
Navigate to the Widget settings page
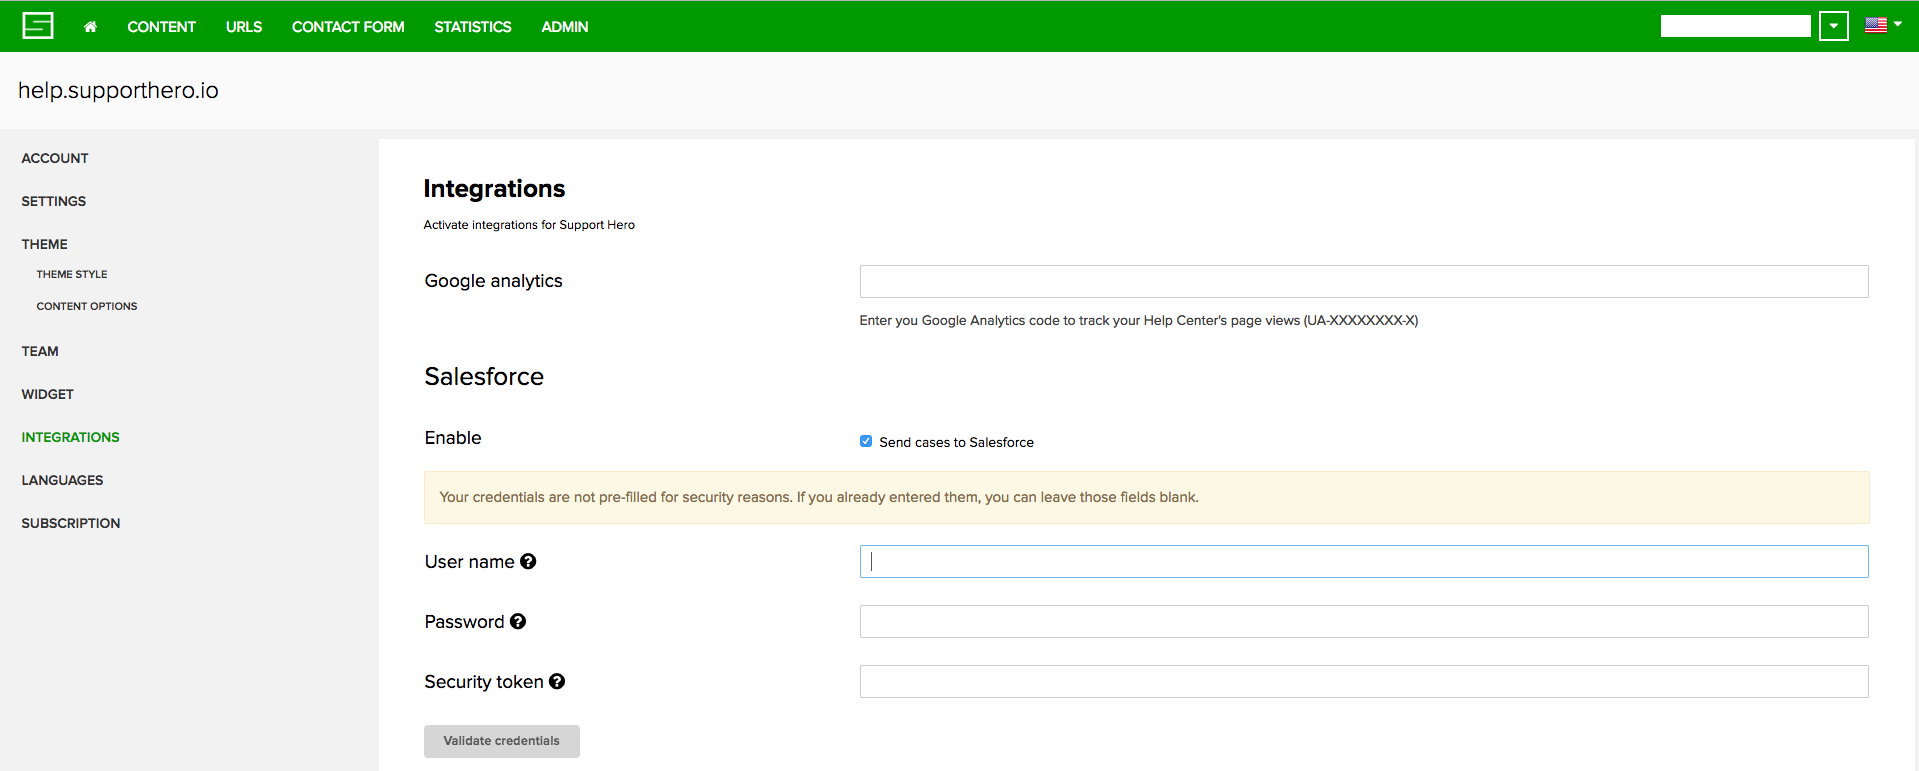point(48,394)
